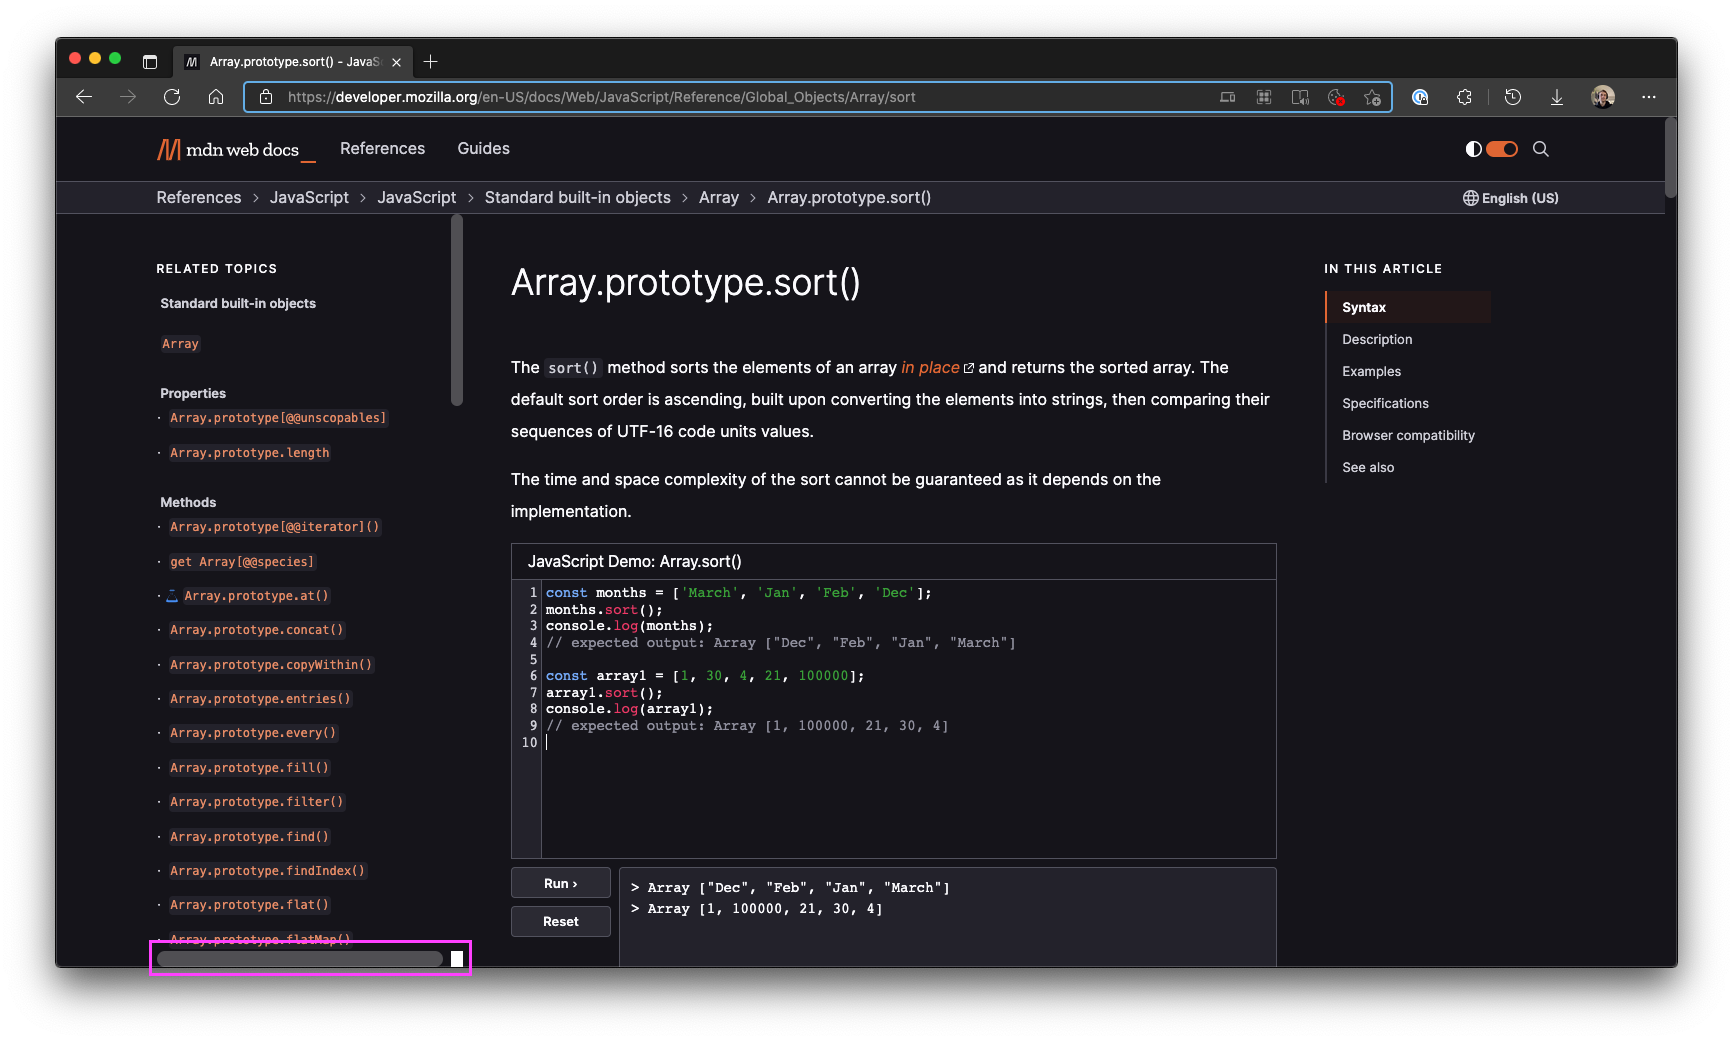1733x1041 pixels.
Task: Toggle the dark theme switch
Action: [x=1502, y=149]
